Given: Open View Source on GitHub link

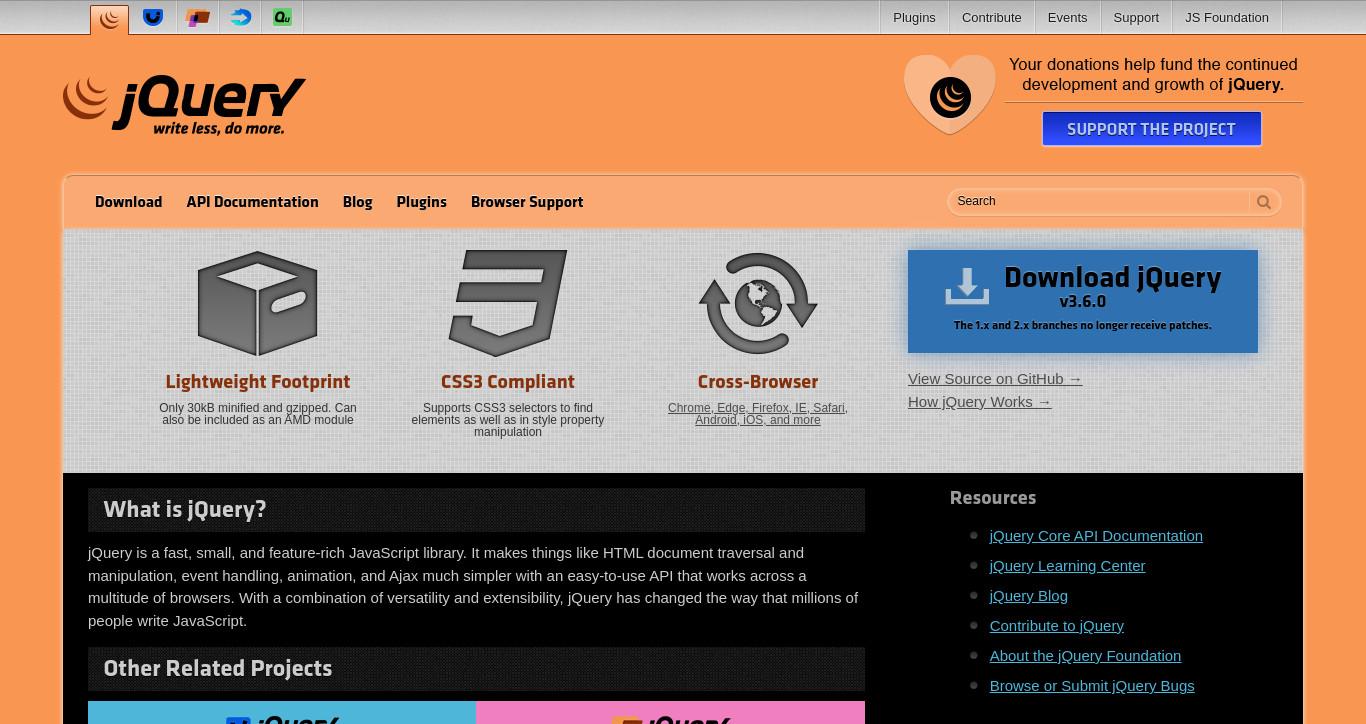Looking at the screenshot, I should coord(995,379).
